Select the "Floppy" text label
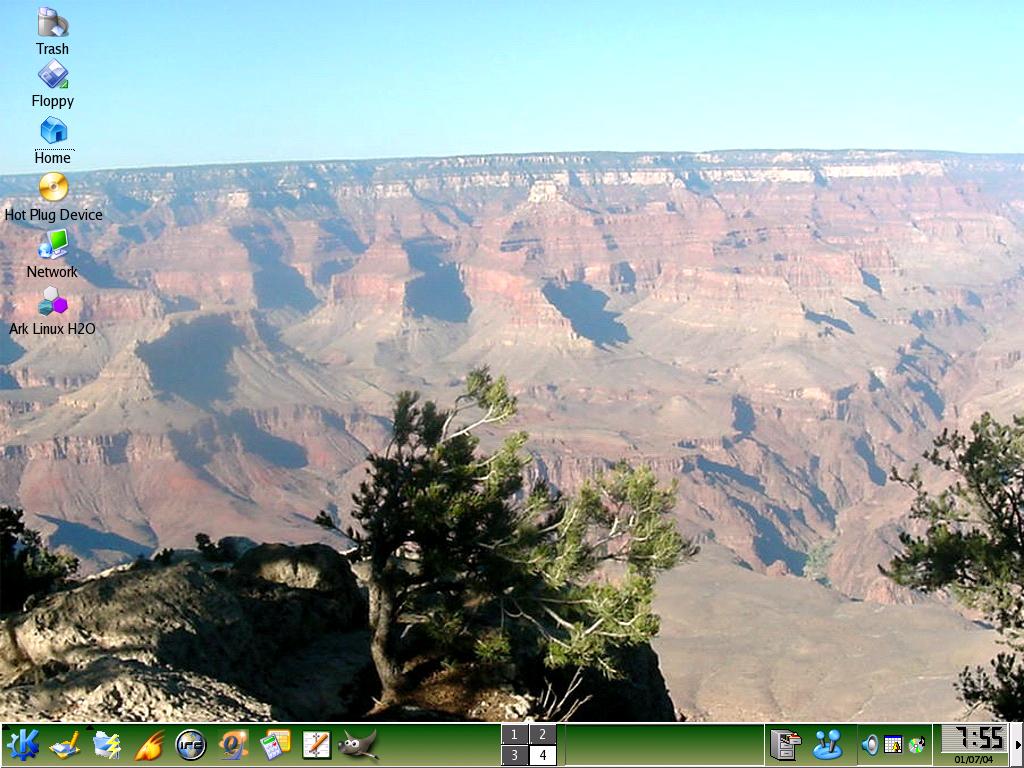 click(53, 101)
